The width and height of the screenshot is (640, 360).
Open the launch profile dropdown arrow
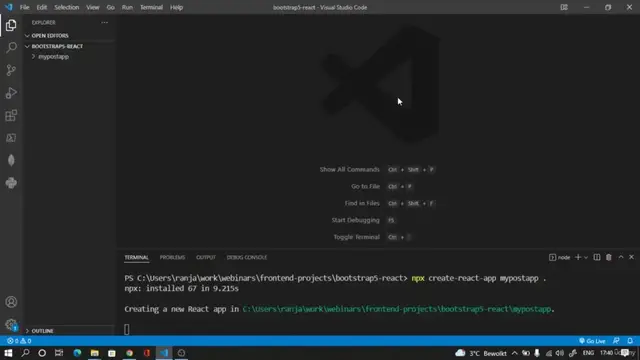[x=586, y=257]
